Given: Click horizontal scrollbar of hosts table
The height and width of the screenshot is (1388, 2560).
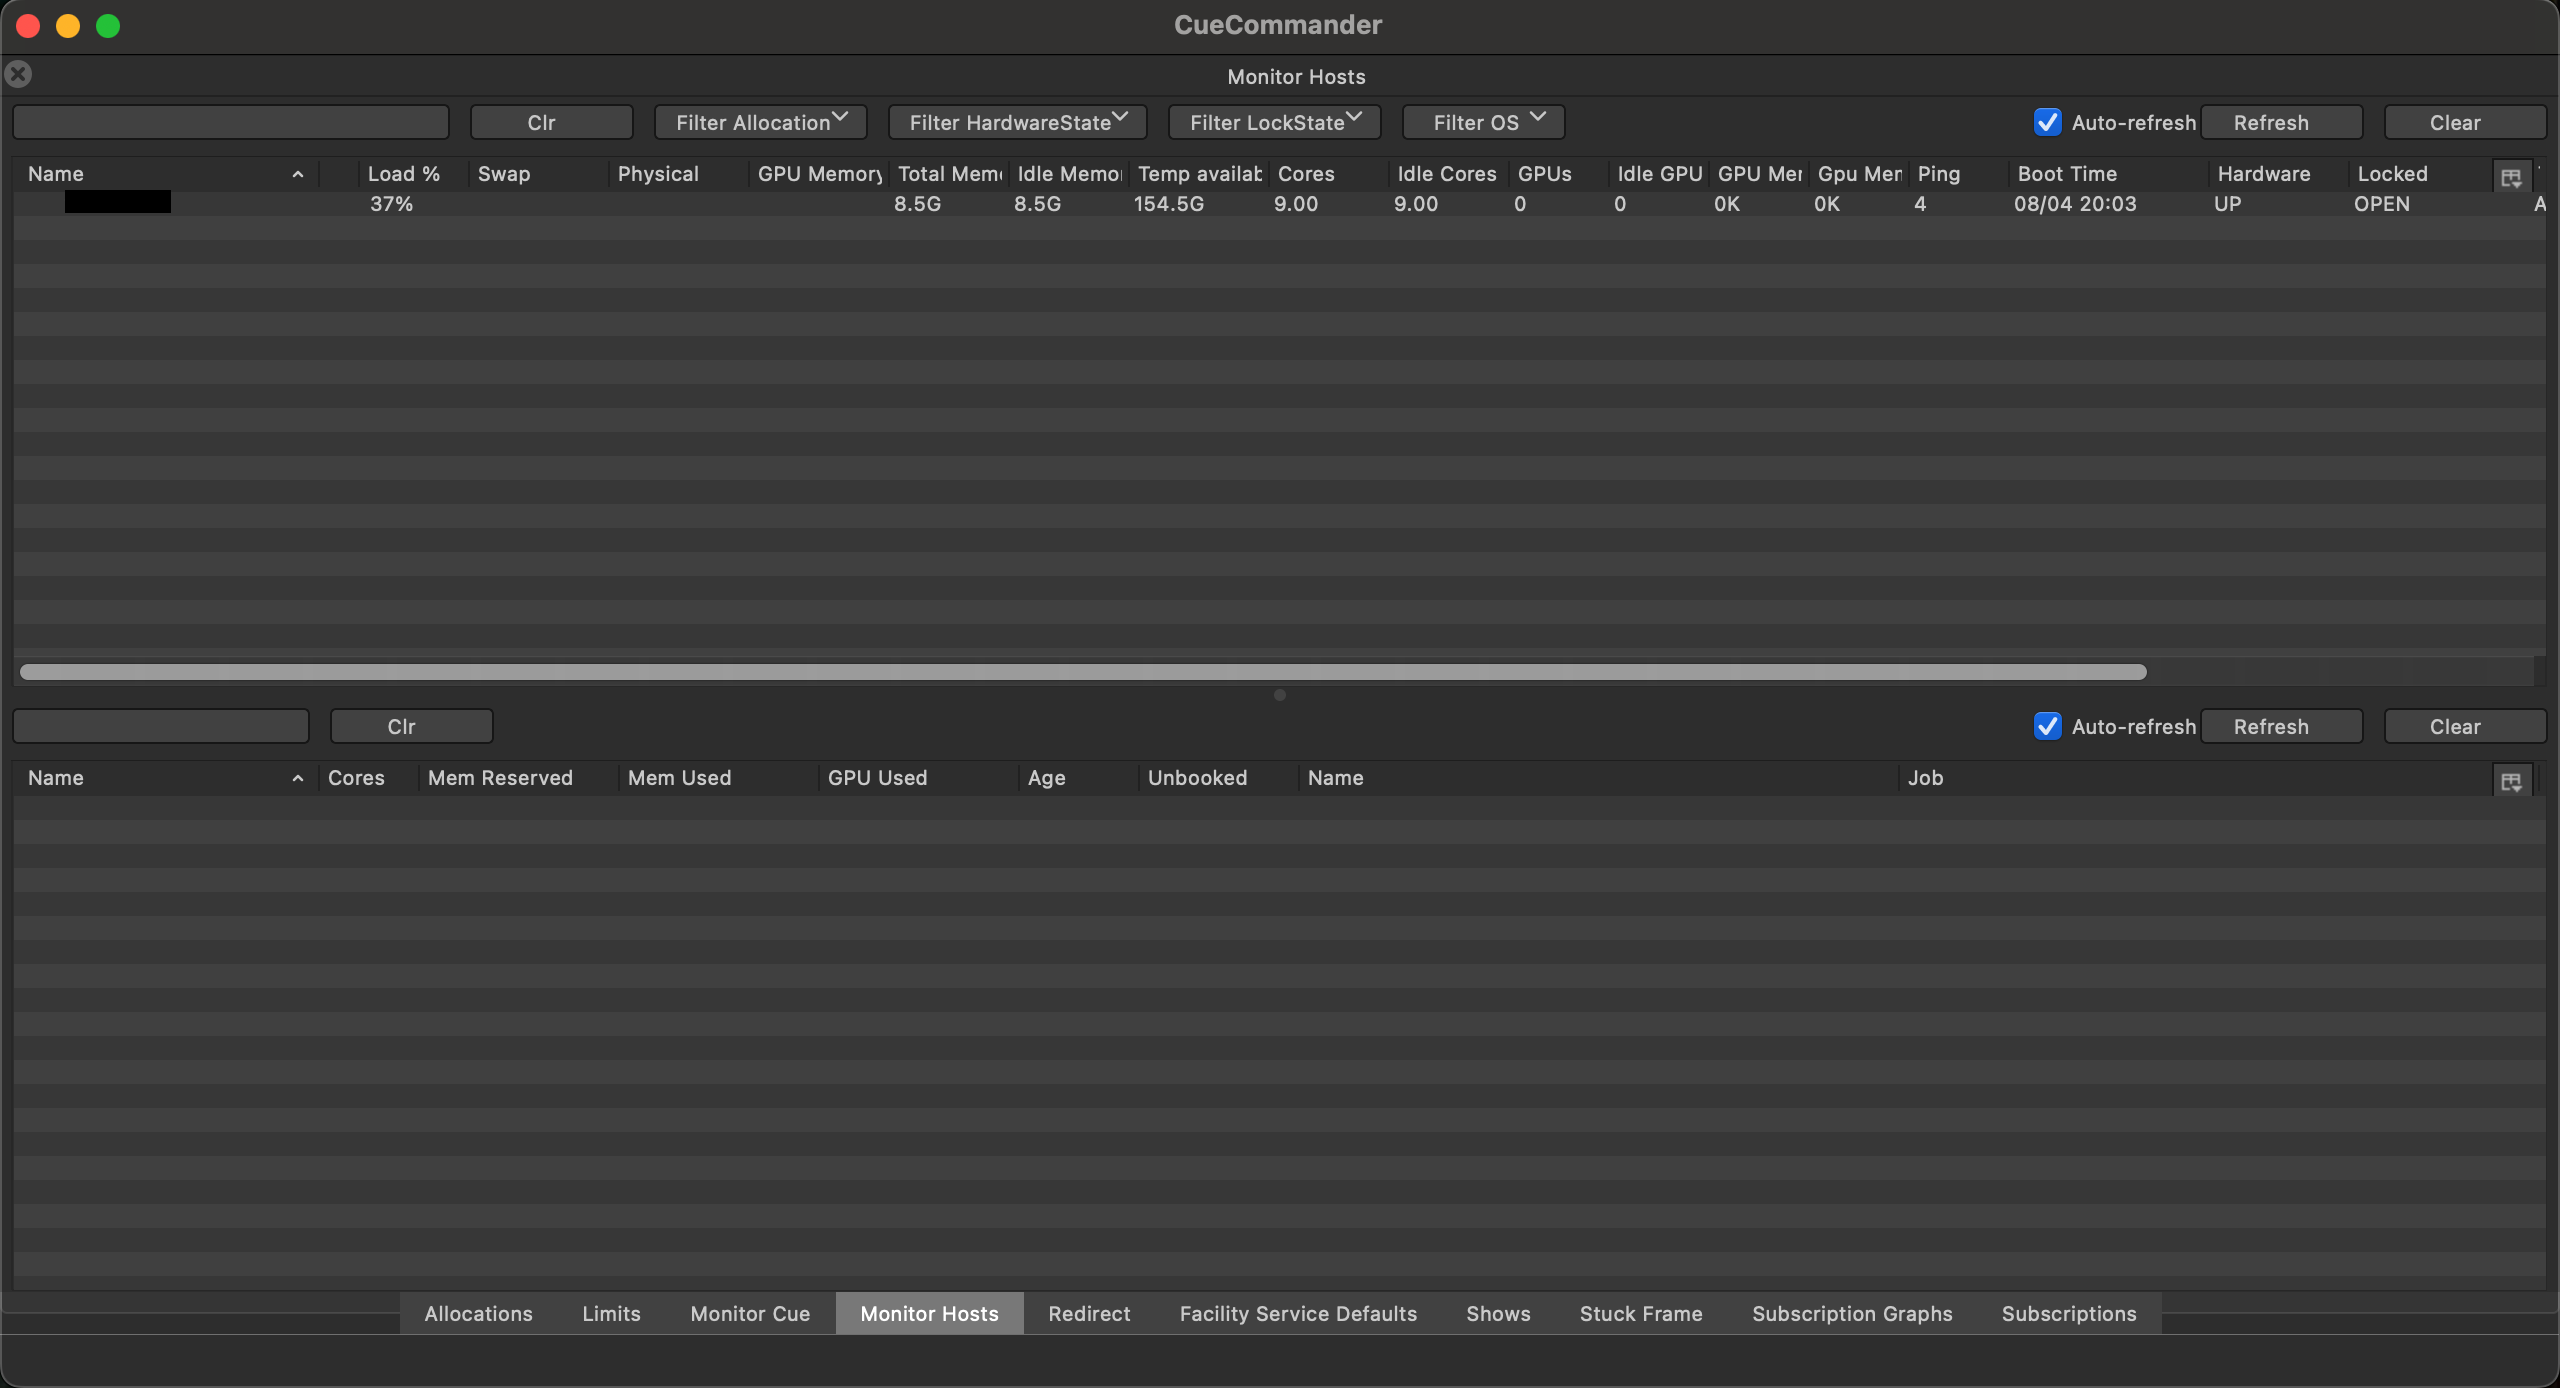Looking at the screenshot, I should (1083, 672).
